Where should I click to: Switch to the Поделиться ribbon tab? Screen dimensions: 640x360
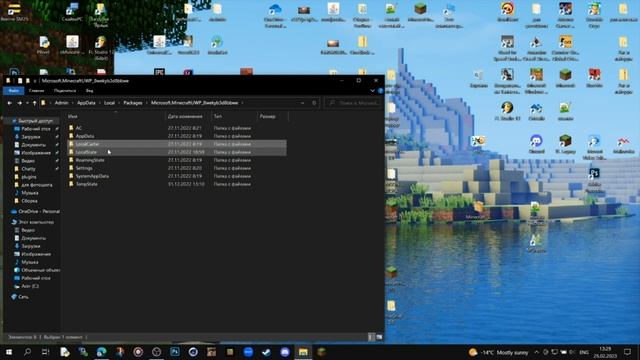(x=65, y=91)
